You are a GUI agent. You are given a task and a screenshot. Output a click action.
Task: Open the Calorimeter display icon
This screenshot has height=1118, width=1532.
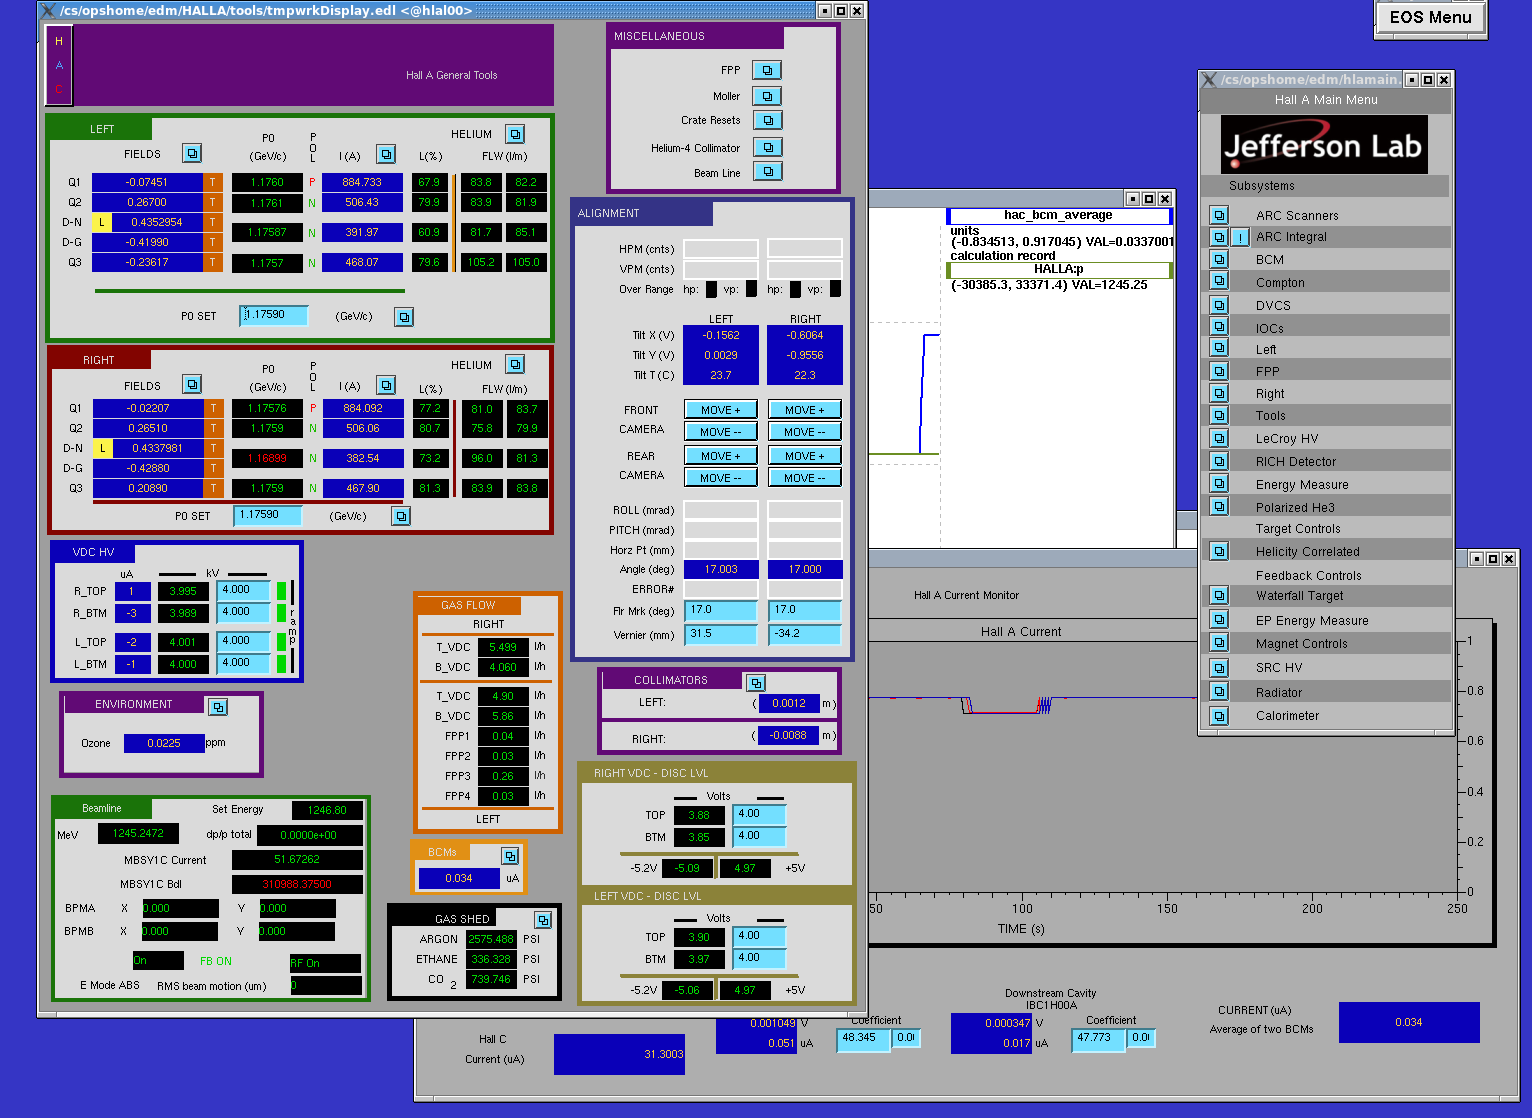click(x=1219, y=716)
